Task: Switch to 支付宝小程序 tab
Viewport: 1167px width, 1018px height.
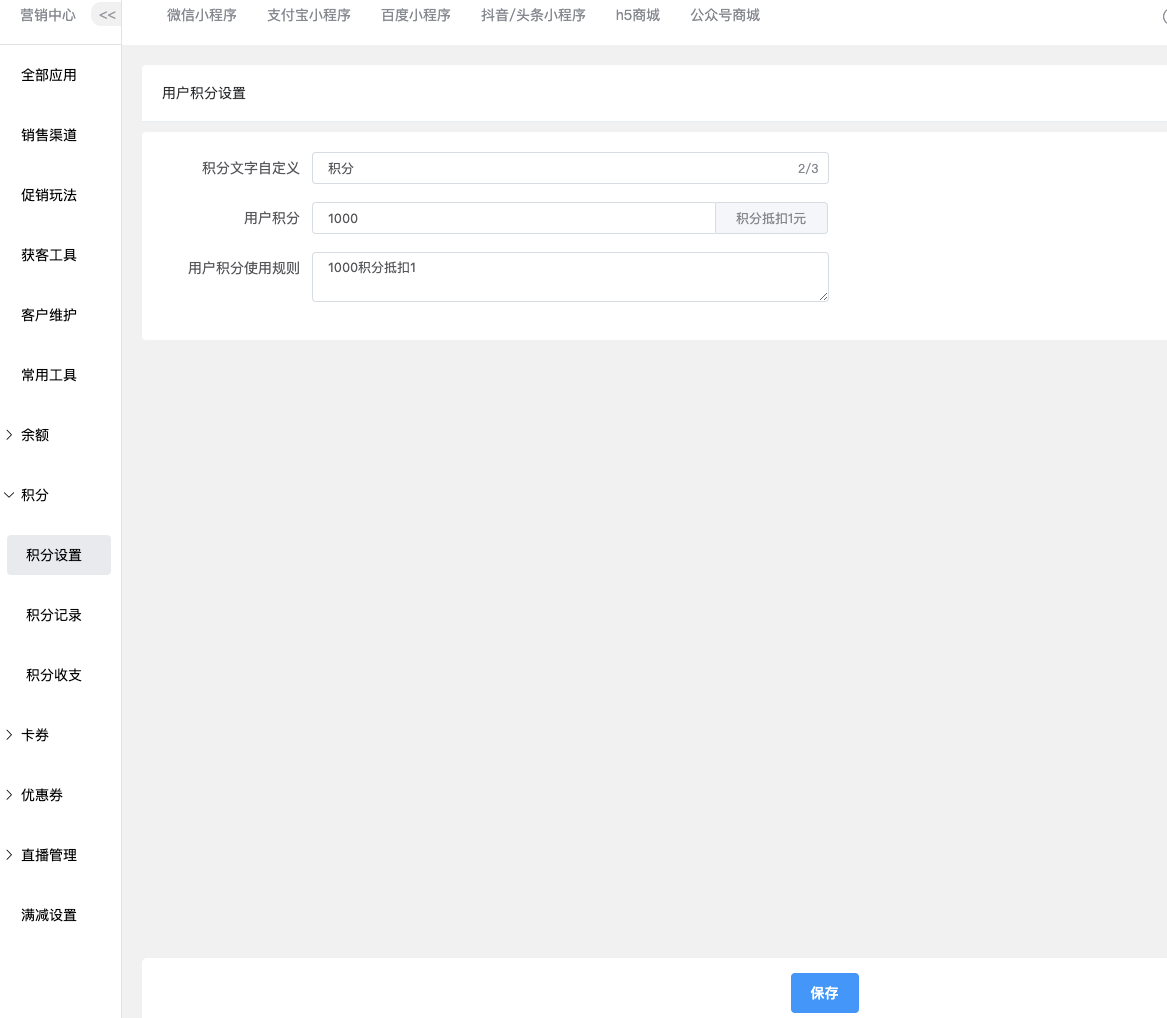Action: [309, 15]
